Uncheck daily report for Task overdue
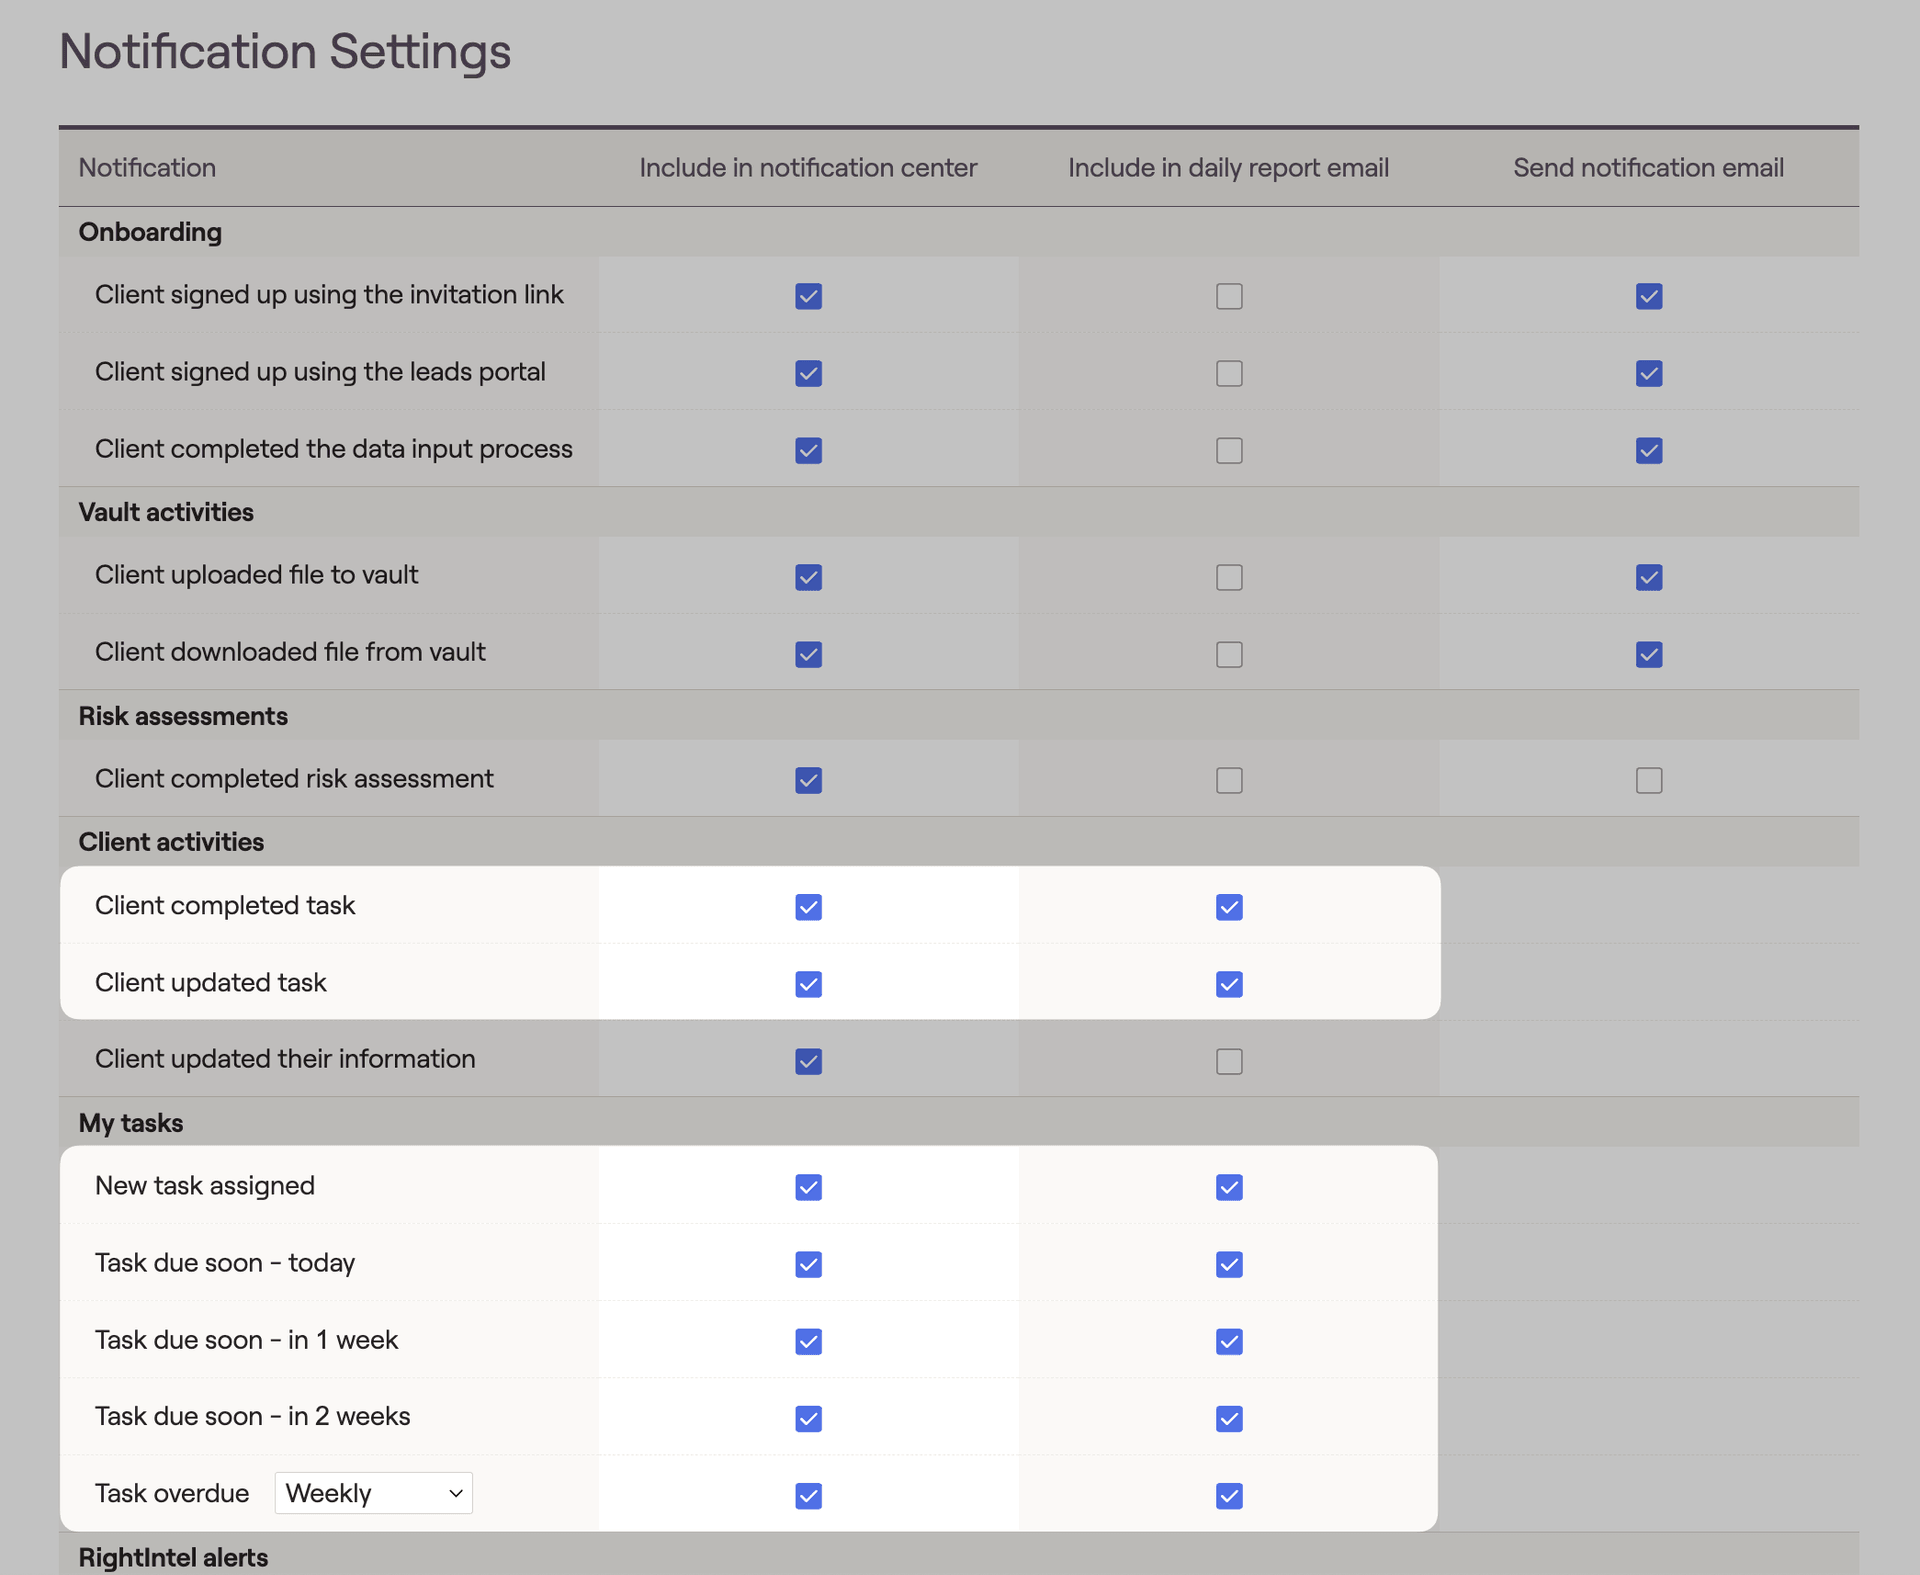1920x1575 pixels. click(x=1229, y=1496)
